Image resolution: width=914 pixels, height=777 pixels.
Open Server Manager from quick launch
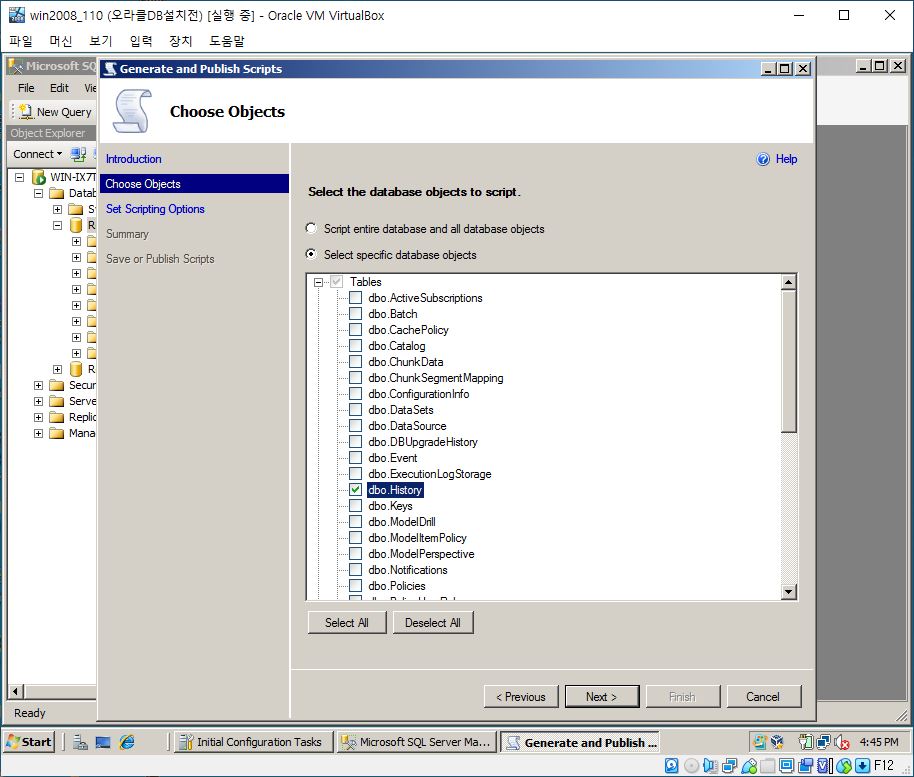pos(80,742)
